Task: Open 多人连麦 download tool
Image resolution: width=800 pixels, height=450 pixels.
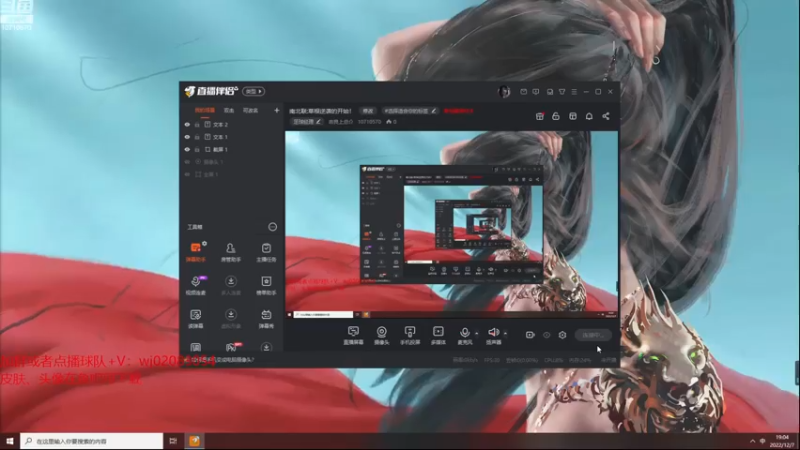Action: pyautogui.click(x=231, y=285)
